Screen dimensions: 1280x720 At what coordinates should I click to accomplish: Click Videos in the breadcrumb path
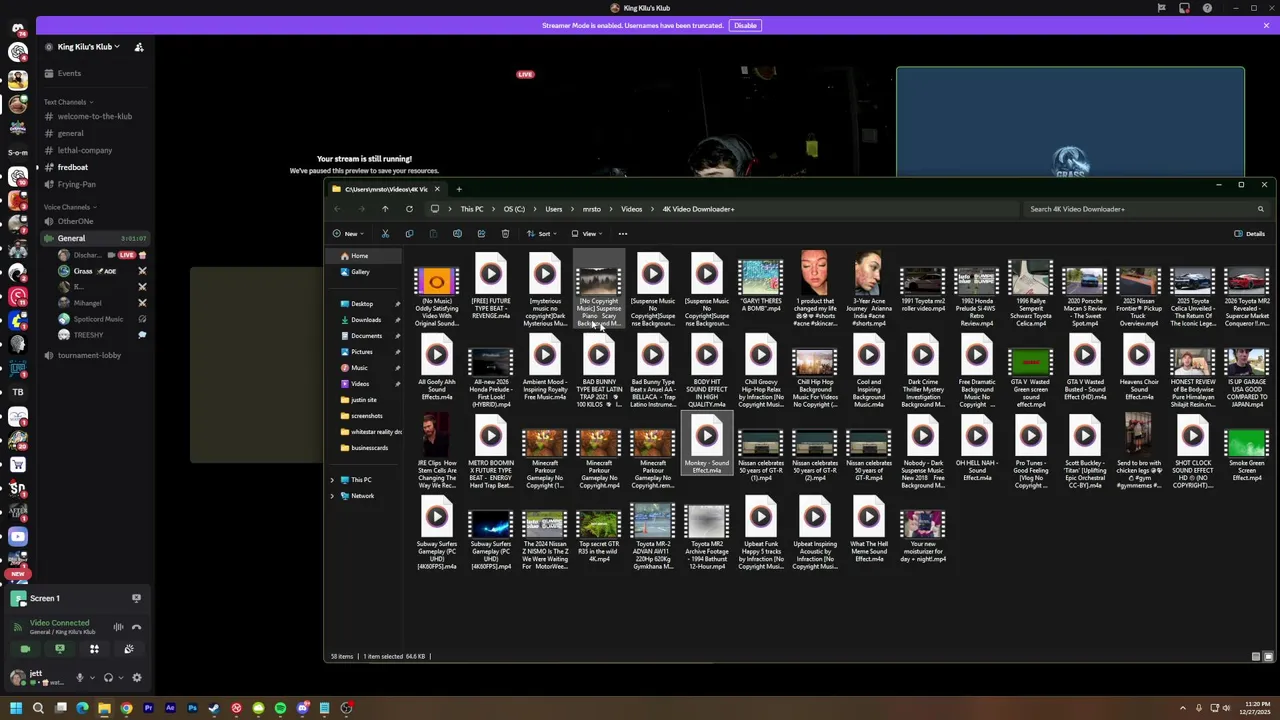coord(632,209)
